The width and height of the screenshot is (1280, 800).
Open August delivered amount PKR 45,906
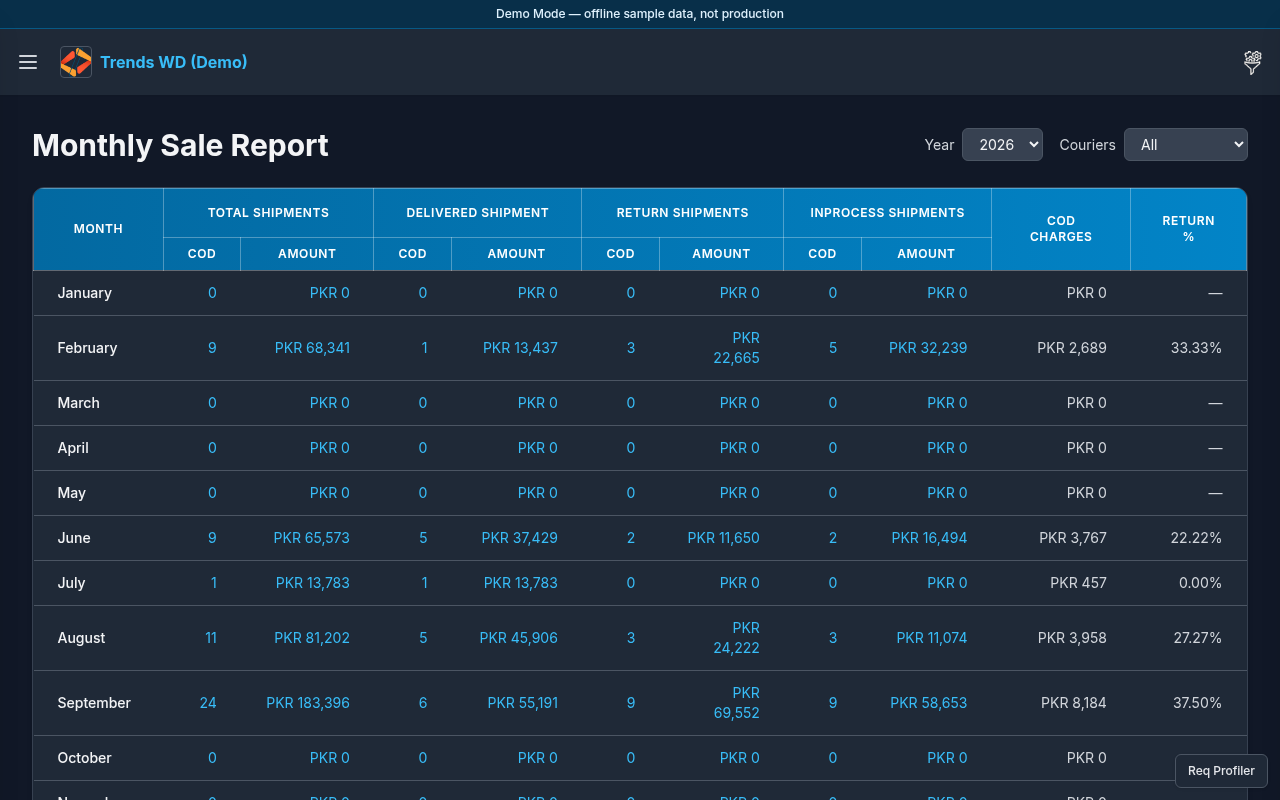(519, 638)
